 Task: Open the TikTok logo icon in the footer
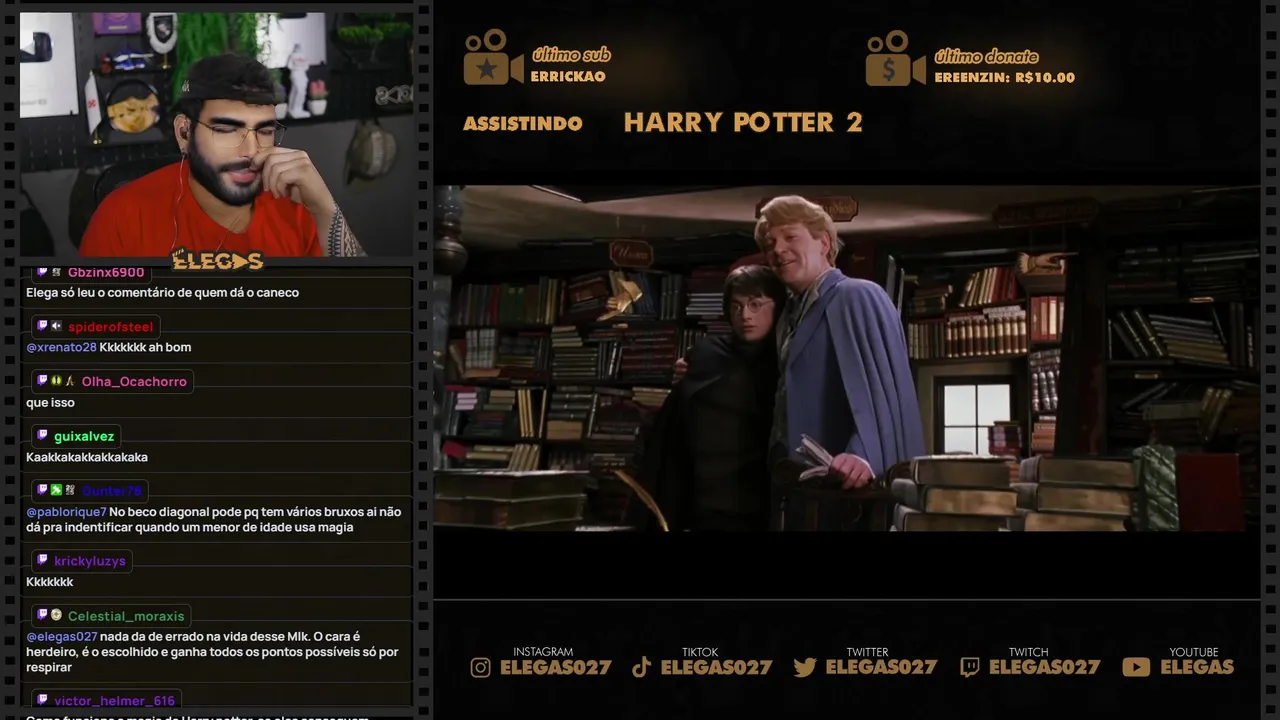click(x=642, y=667)
